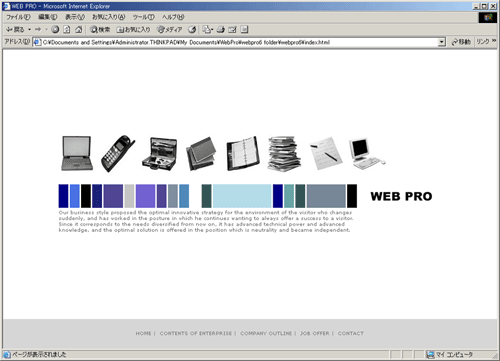Open the Help (ヘルプ) menu

tap(173, 17)
